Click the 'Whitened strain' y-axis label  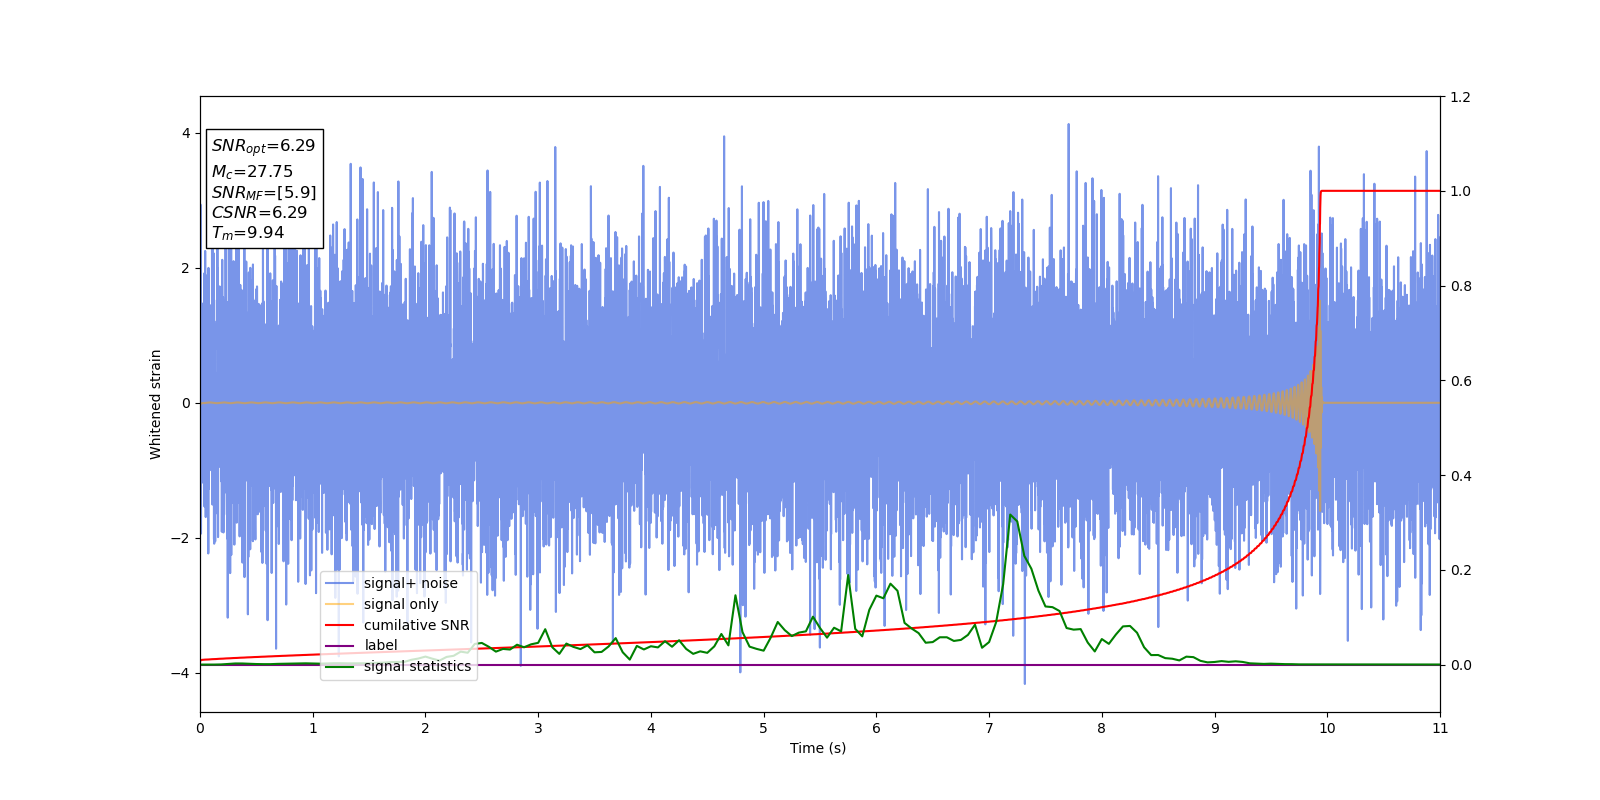(155, 404)
